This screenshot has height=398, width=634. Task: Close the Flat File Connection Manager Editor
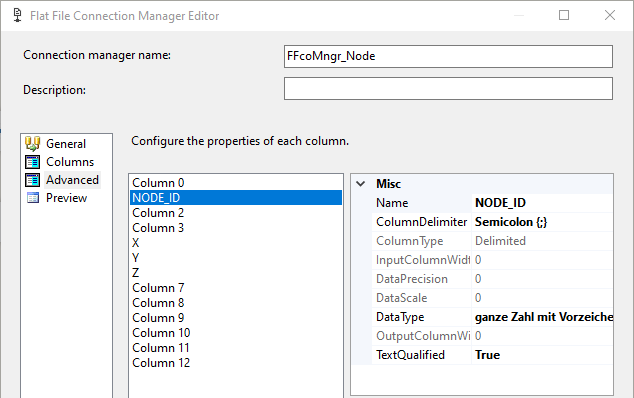[x=610, y=15]
